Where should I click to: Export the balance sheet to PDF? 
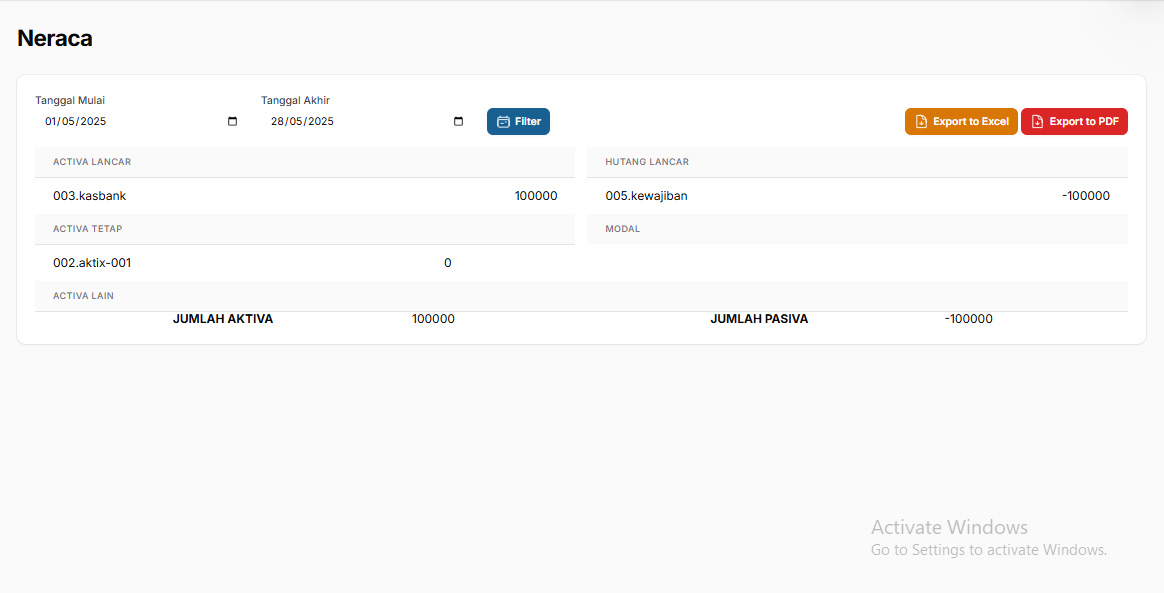pyautogui.click(x=1074, y=122)
